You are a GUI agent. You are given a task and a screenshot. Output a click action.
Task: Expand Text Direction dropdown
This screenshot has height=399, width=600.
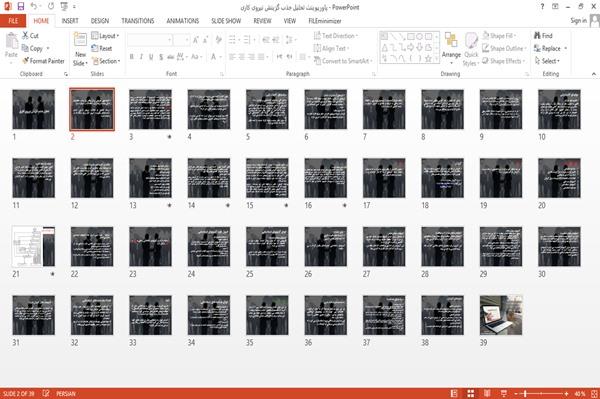click(336, 36)
